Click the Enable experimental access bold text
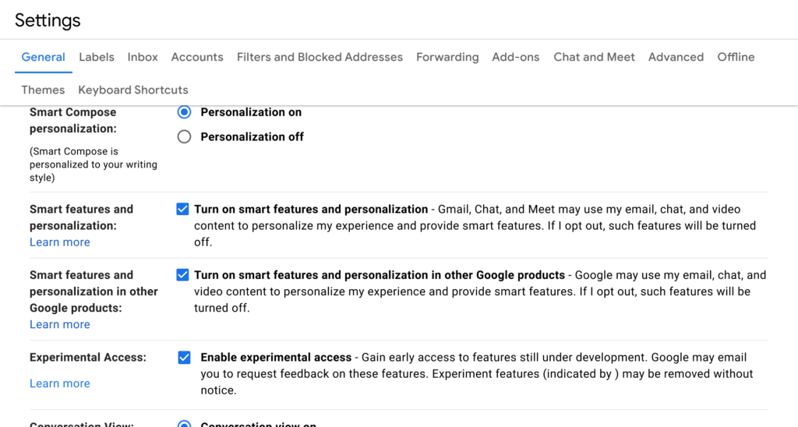Screen dimensions: 798x427 [x=276, y=357]
